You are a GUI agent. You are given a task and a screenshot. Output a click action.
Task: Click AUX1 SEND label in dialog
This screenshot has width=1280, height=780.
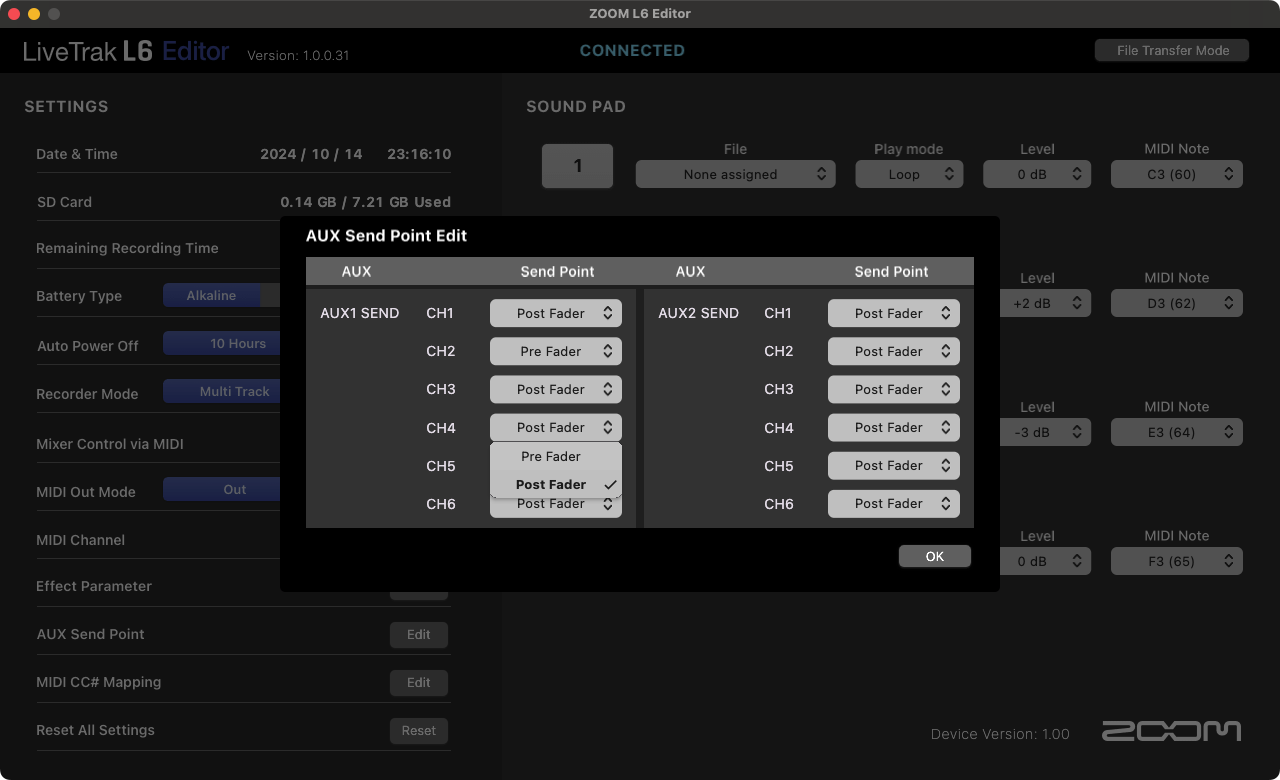pos(360,313)
